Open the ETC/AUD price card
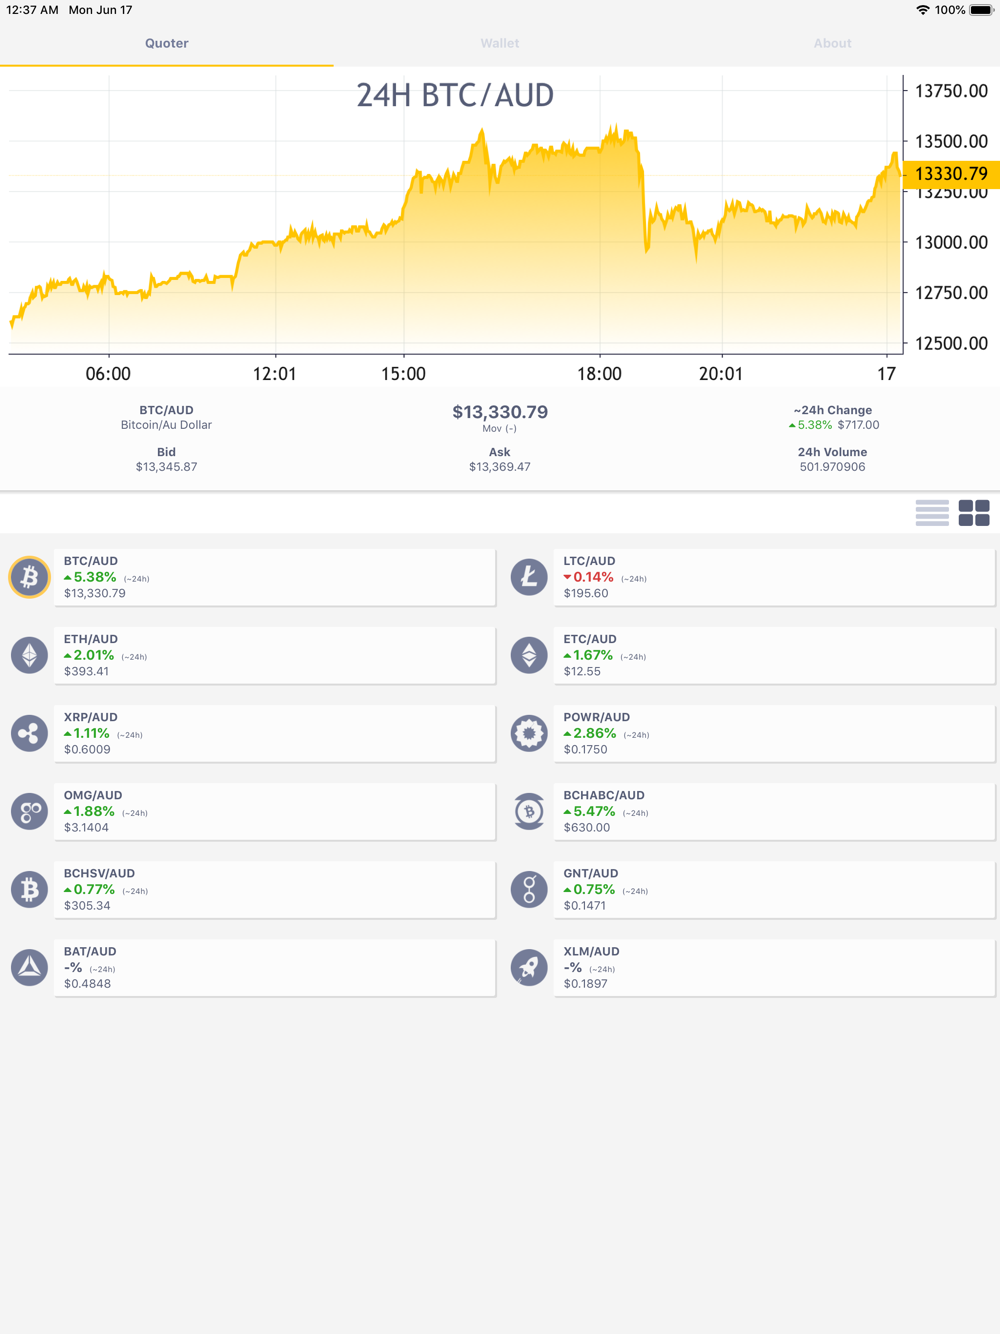This screenshot has height=1334, width=1000. pos(774,655)
